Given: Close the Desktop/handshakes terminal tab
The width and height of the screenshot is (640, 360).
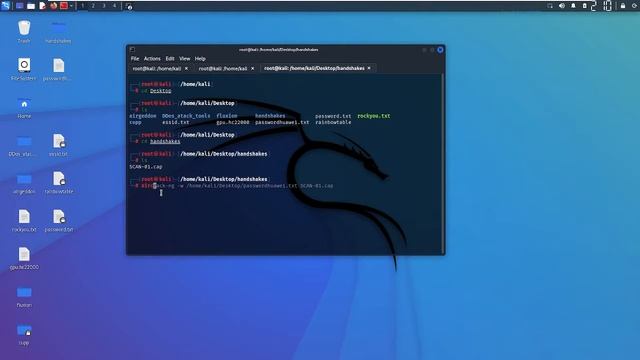Looking at the screenshot, I should tap(369, 68).
